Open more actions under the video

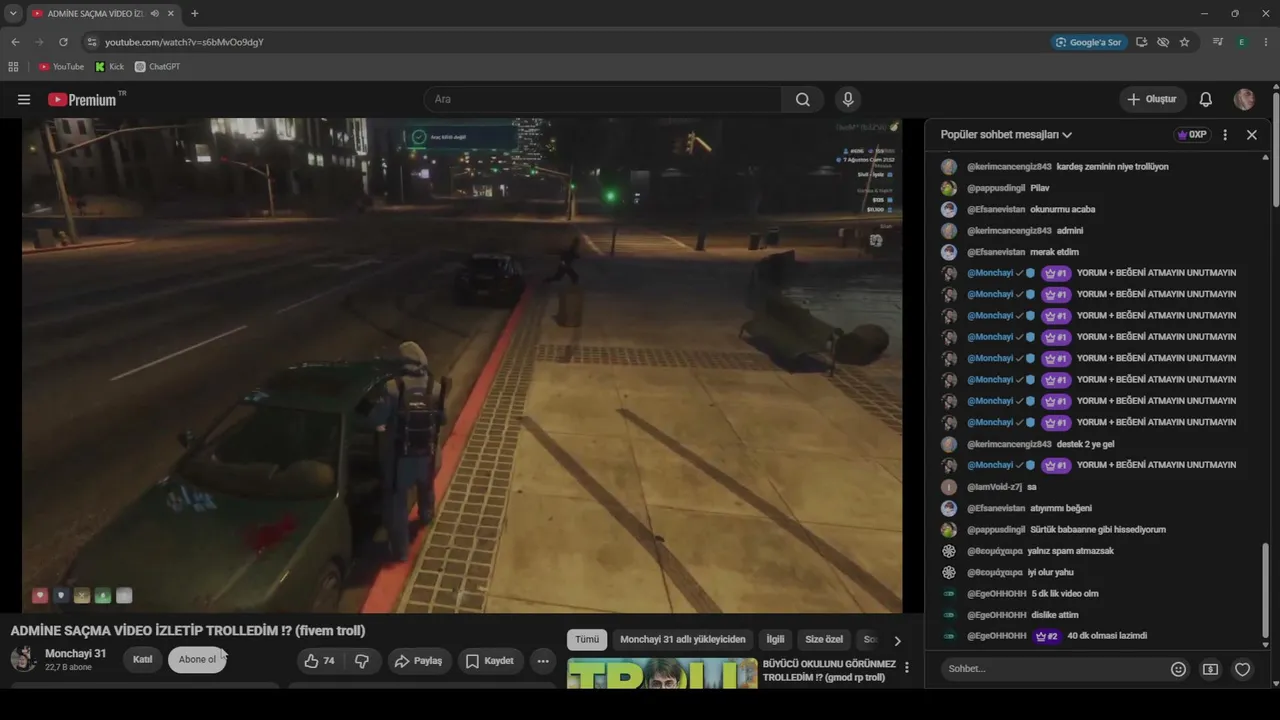pos(543,660)
